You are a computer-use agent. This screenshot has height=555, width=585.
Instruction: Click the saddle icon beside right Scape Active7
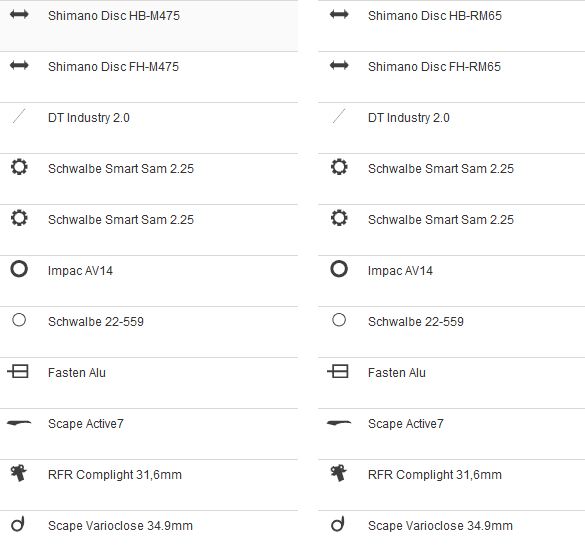[x=339, y=423]
